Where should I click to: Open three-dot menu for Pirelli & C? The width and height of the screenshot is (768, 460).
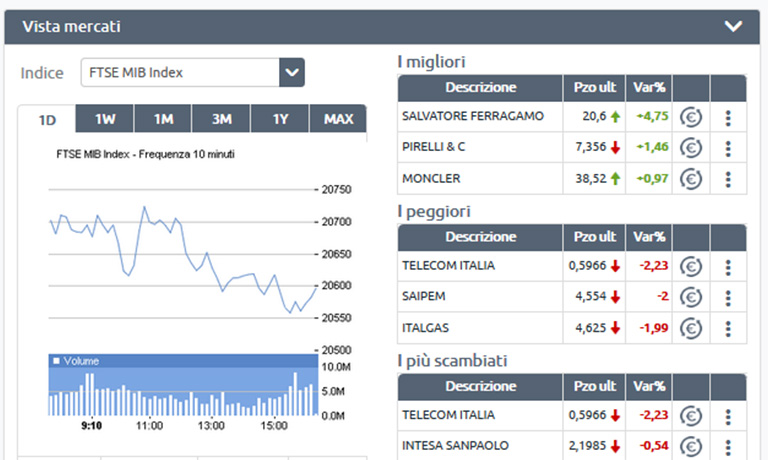tap(728, 148)
